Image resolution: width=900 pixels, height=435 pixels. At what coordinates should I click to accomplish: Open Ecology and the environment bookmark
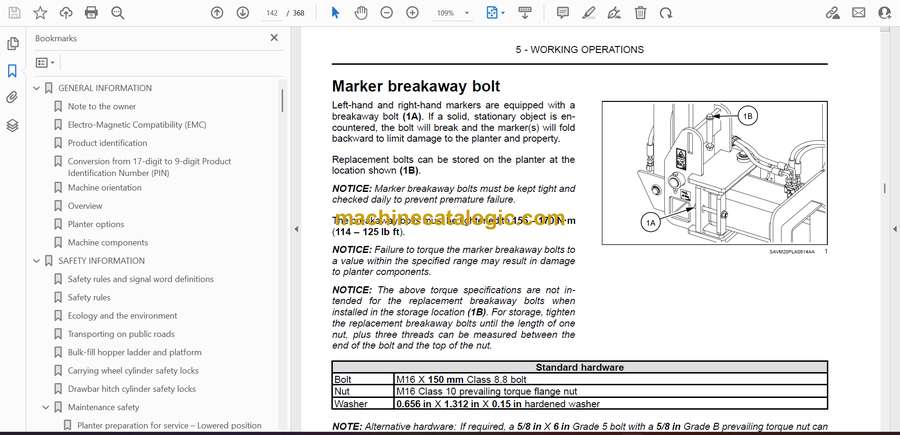(x=122, y=316)
